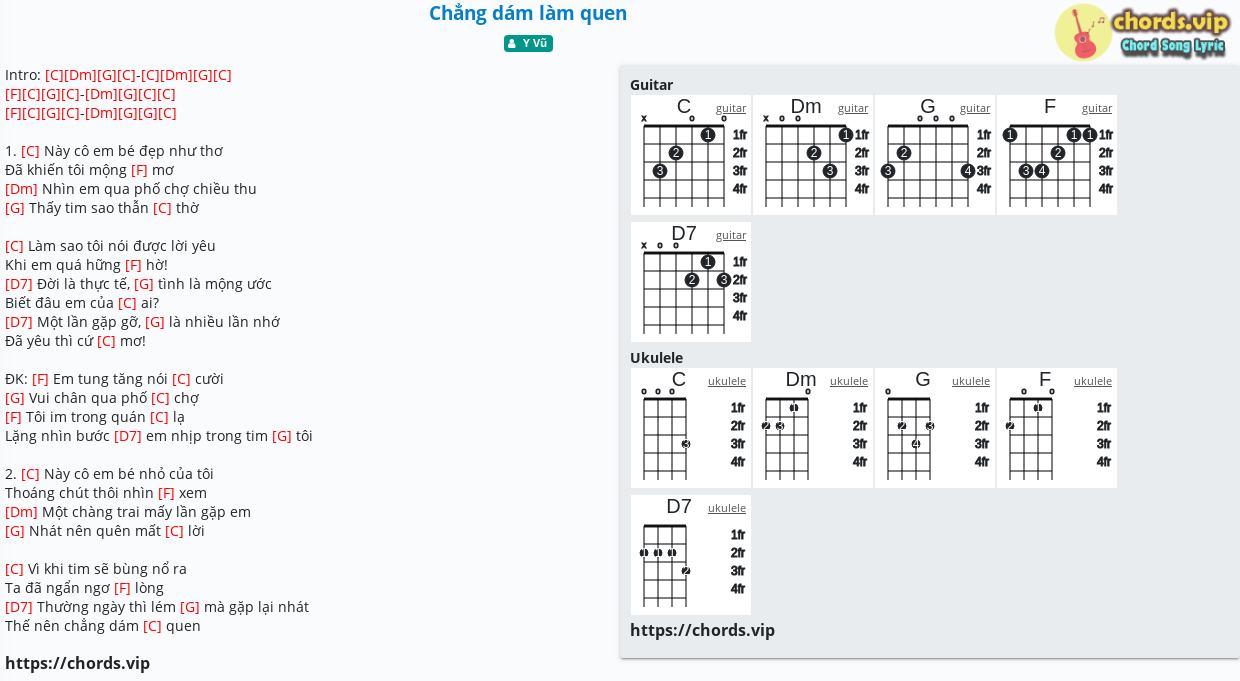Open the Dm ukulele chord diagram

(813, 428)
